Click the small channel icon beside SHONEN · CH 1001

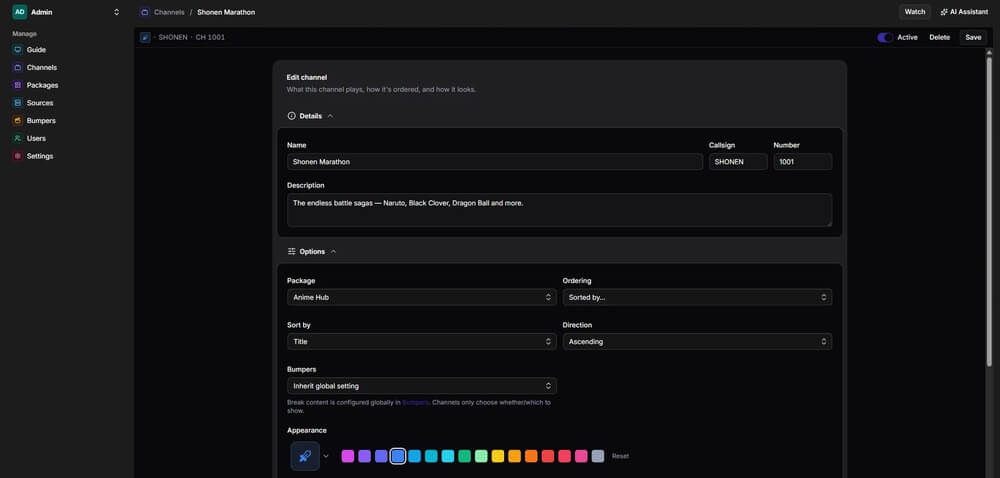(145, 38)
